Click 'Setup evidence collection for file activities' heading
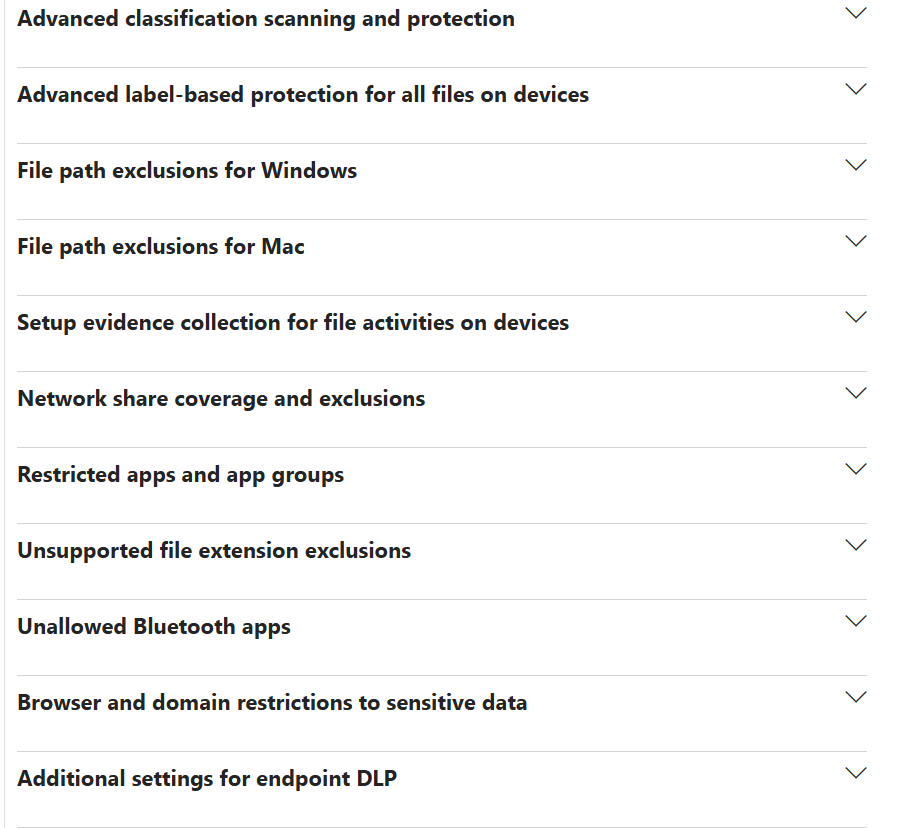Viewport: 913px width, 828px height. pos(293,323)
